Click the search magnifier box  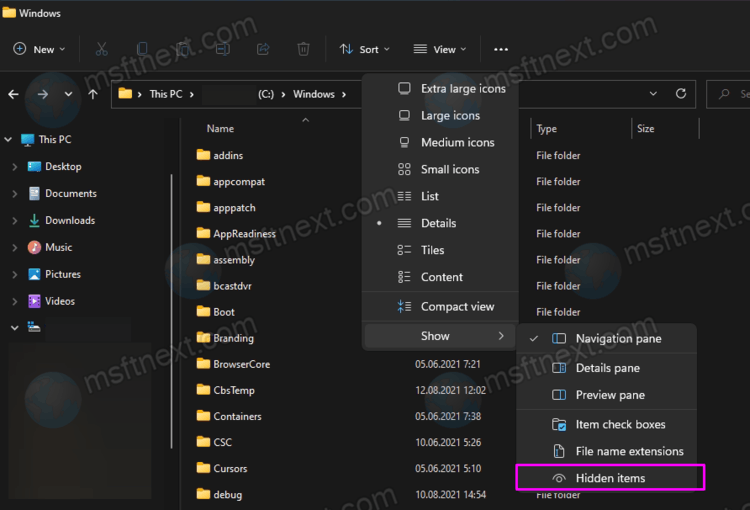(x=728, y=94)
